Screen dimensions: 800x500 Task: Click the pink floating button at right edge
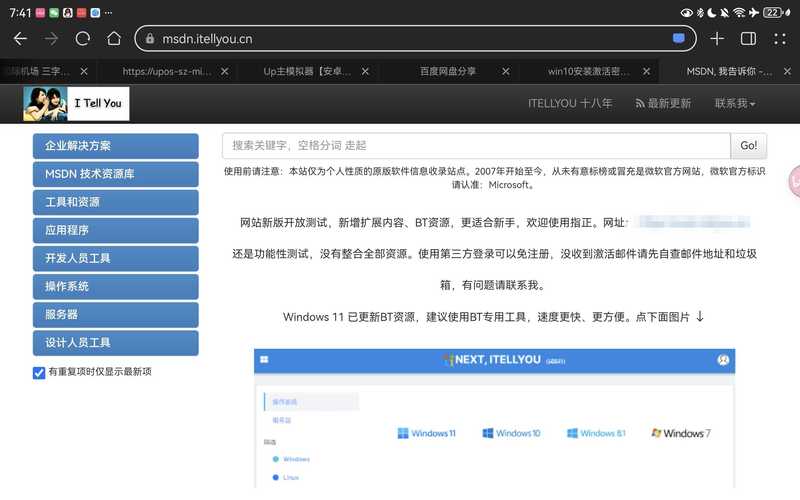[794, 181]
